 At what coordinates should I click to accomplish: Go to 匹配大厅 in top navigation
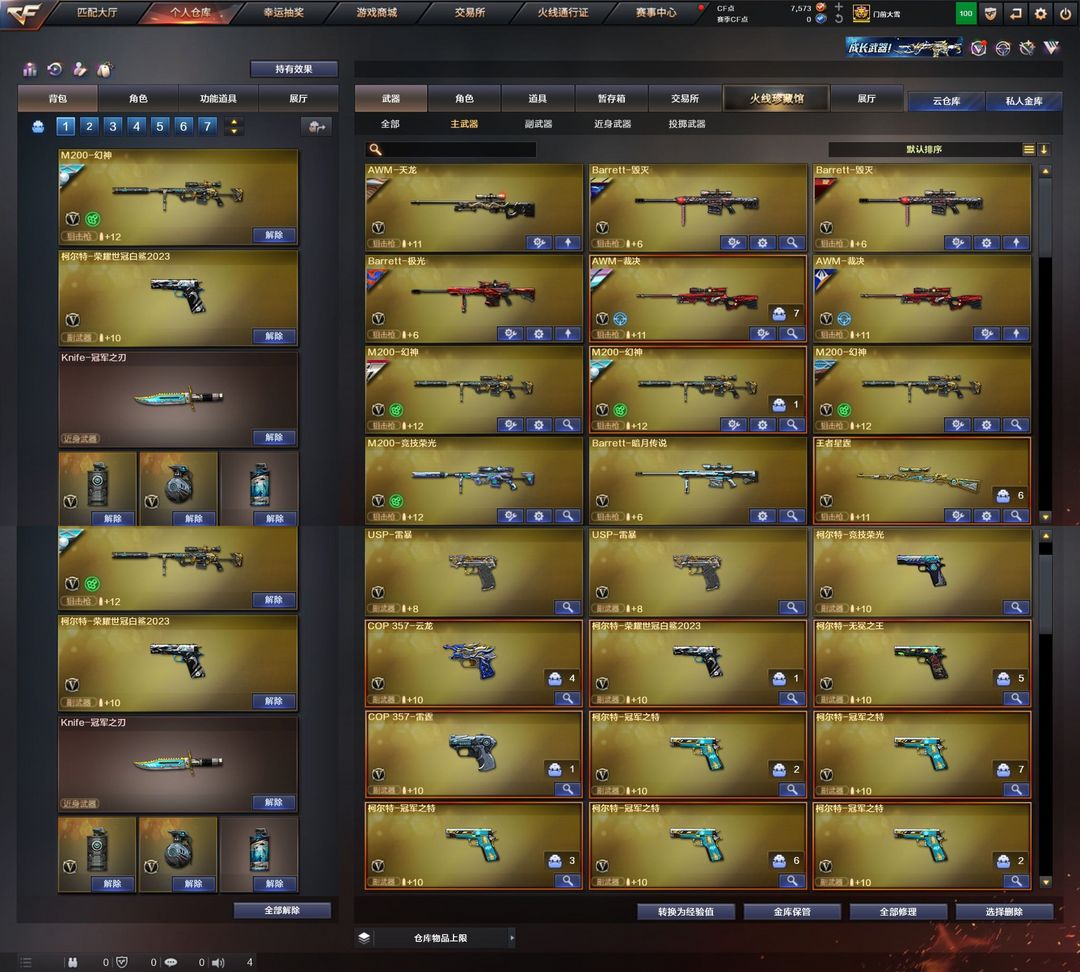pos(97,12)
